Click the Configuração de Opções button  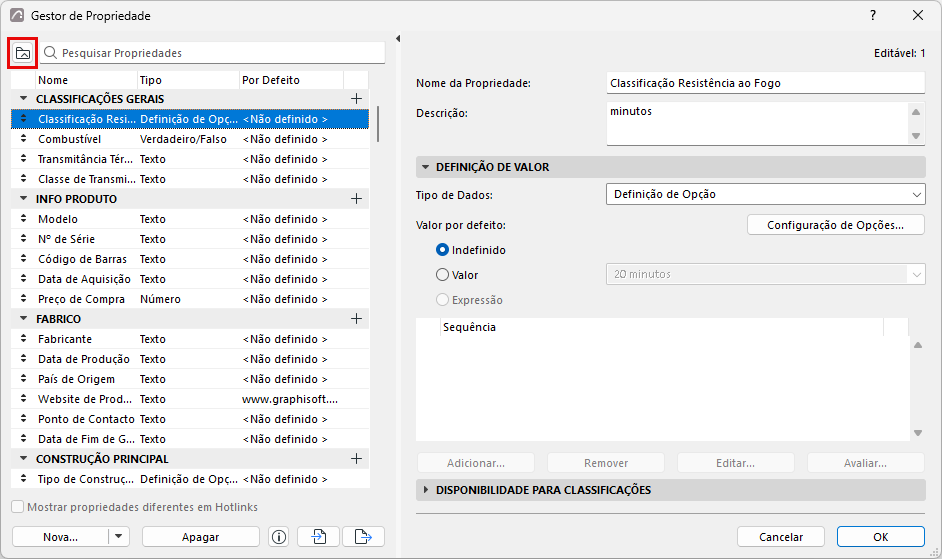point(836,225)
